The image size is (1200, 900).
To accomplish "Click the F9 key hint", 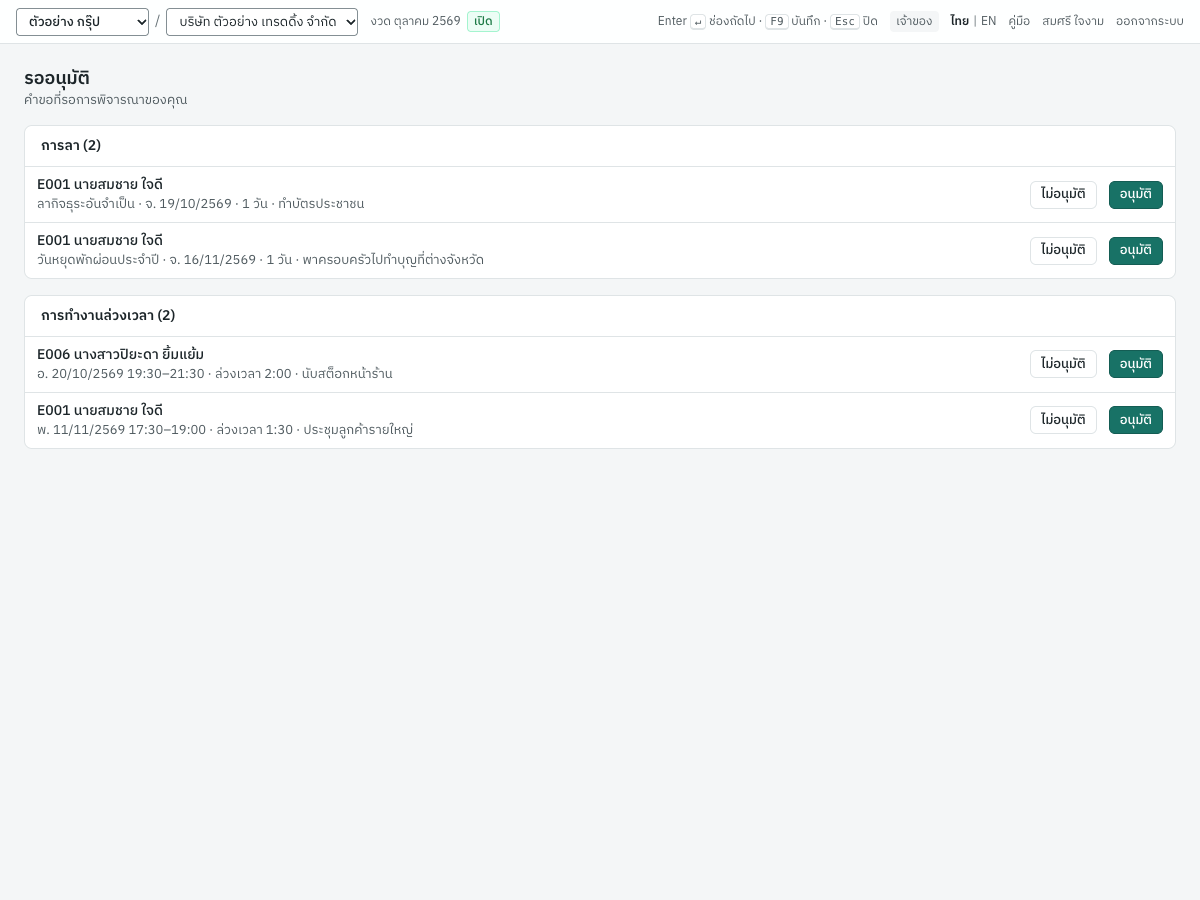I will [x=777, y=21].
